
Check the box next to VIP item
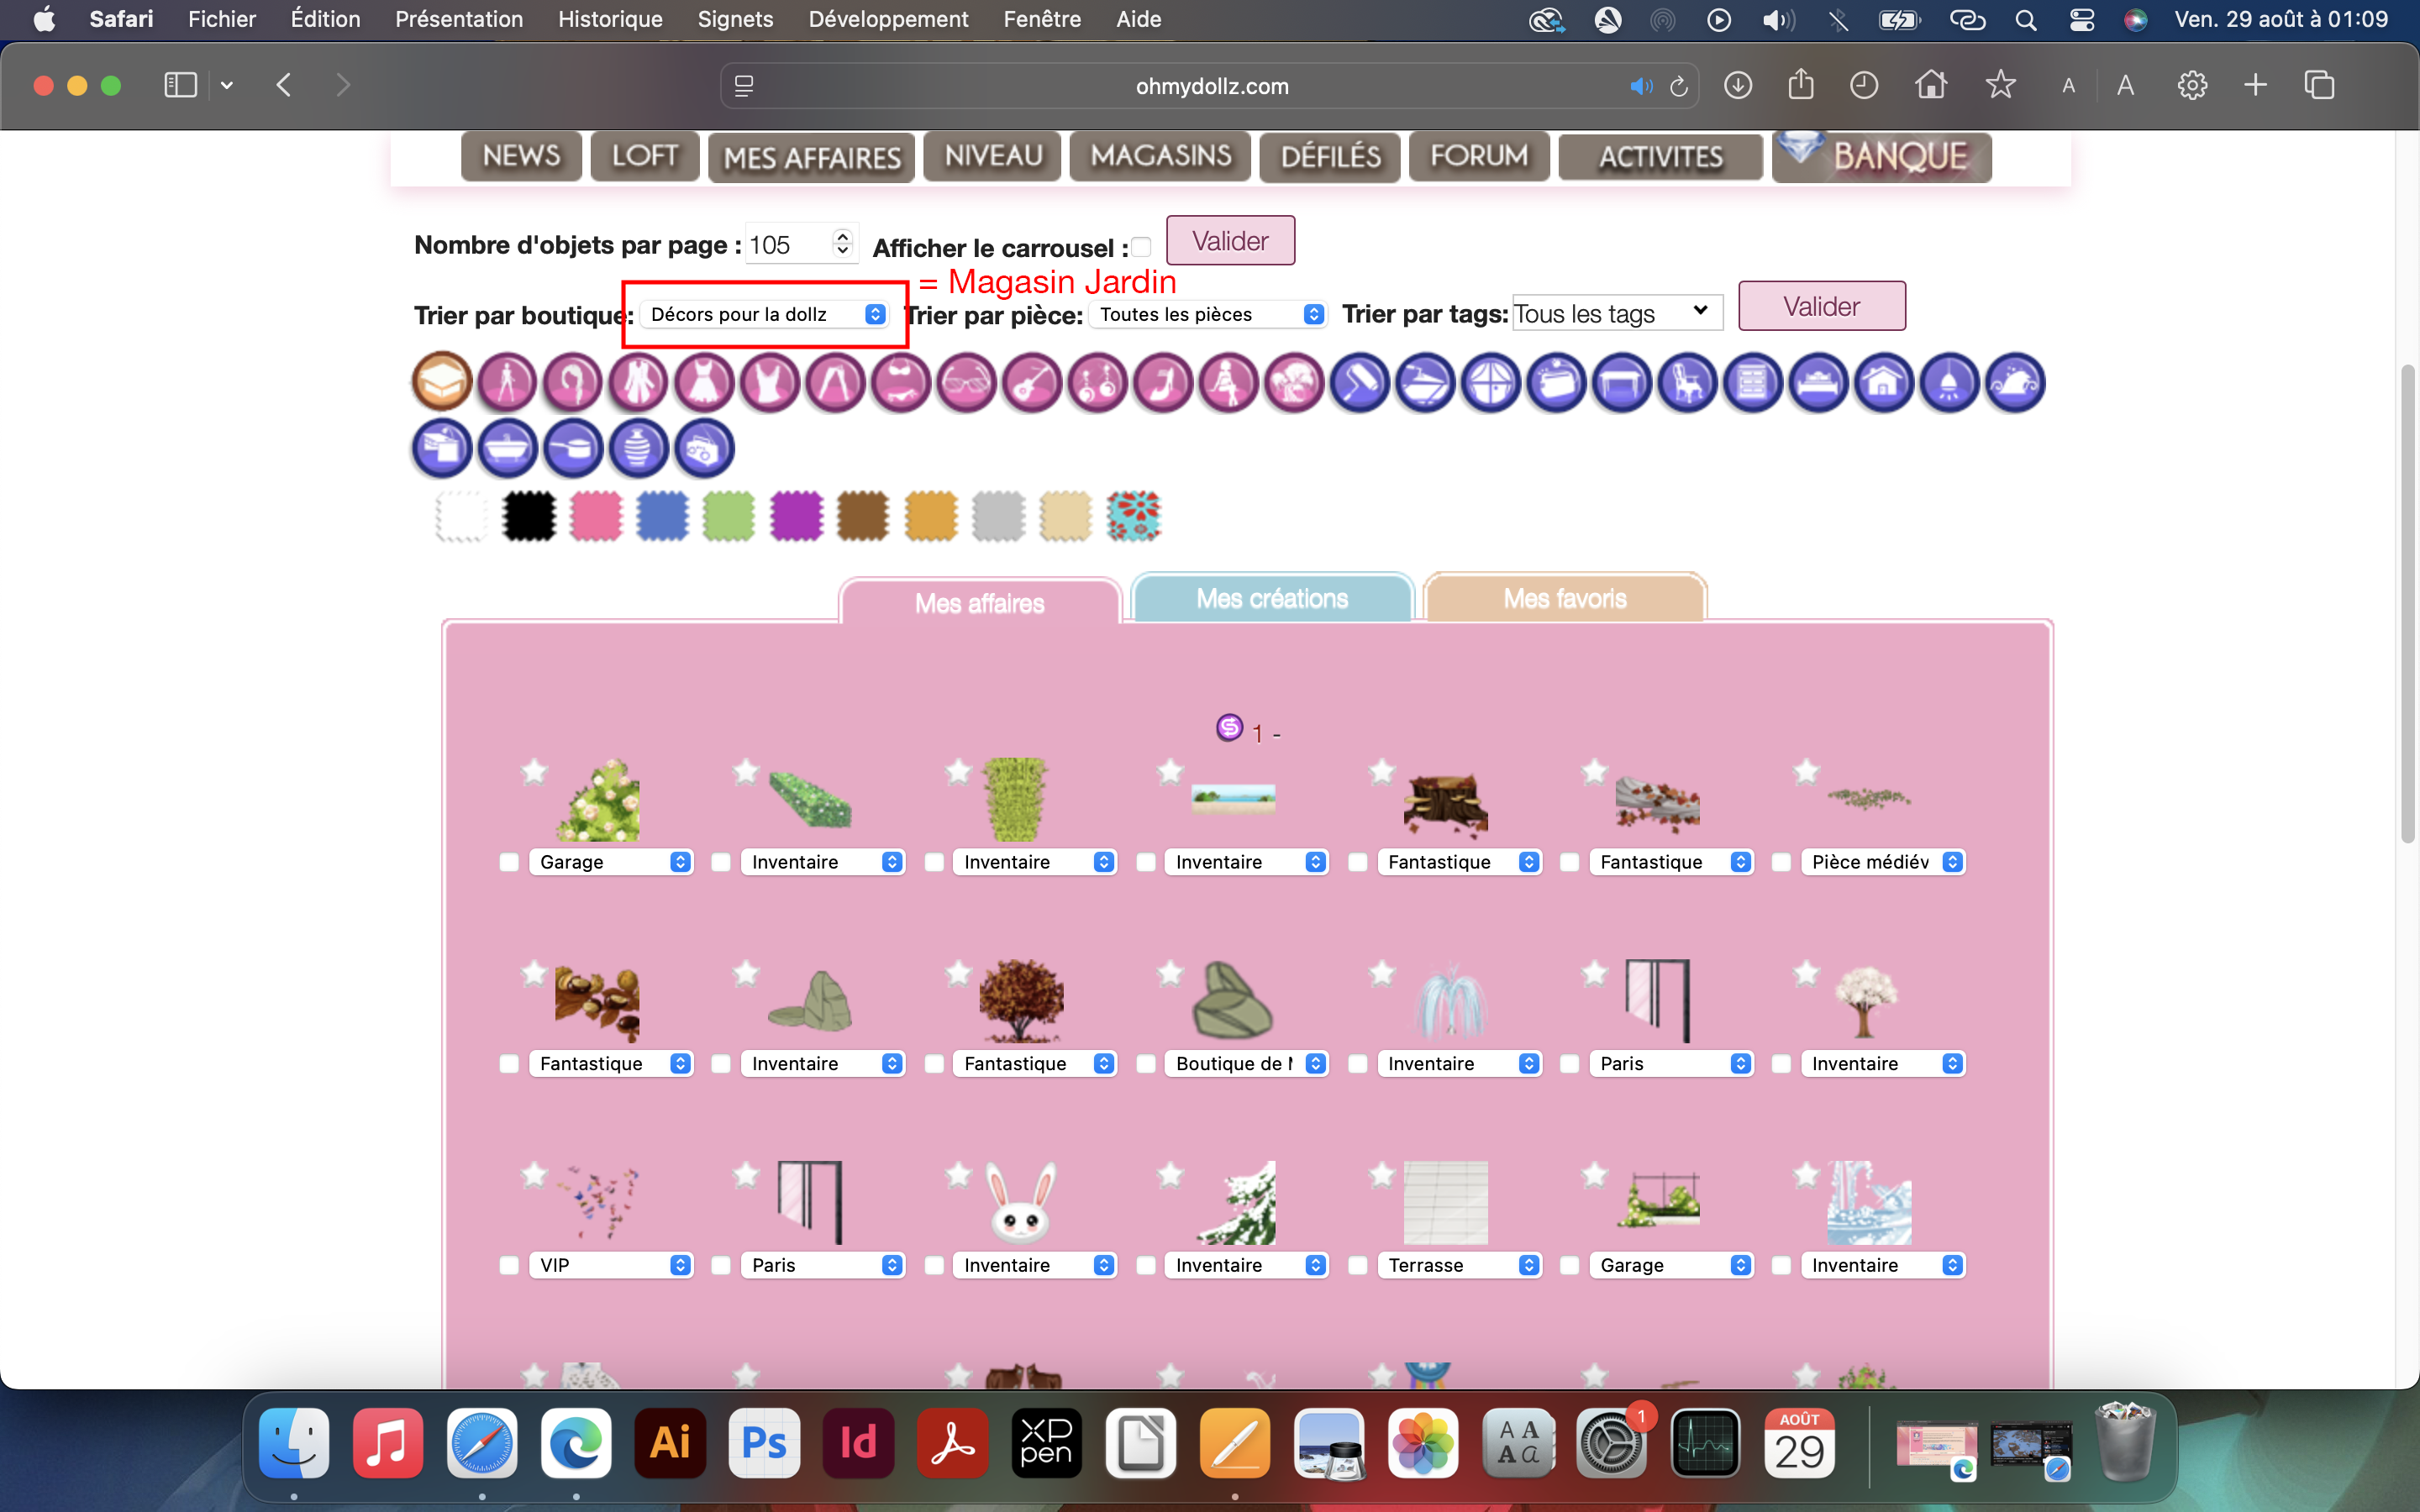pyautogui.click(x=509, y=1265)
